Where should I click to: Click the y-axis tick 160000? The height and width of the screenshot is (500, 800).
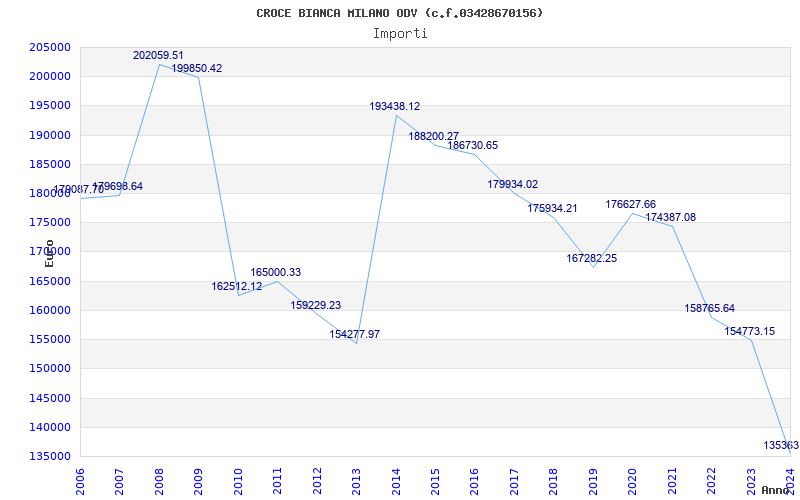point(50,310)
